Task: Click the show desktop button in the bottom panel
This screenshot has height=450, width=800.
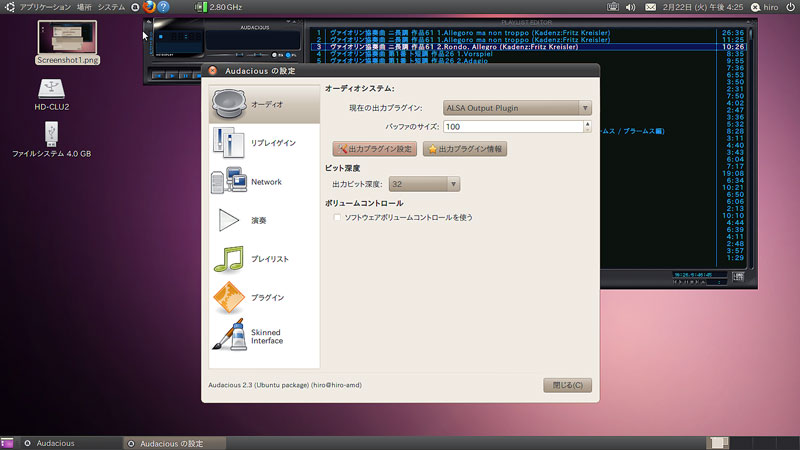Action: tap(7, 443)
